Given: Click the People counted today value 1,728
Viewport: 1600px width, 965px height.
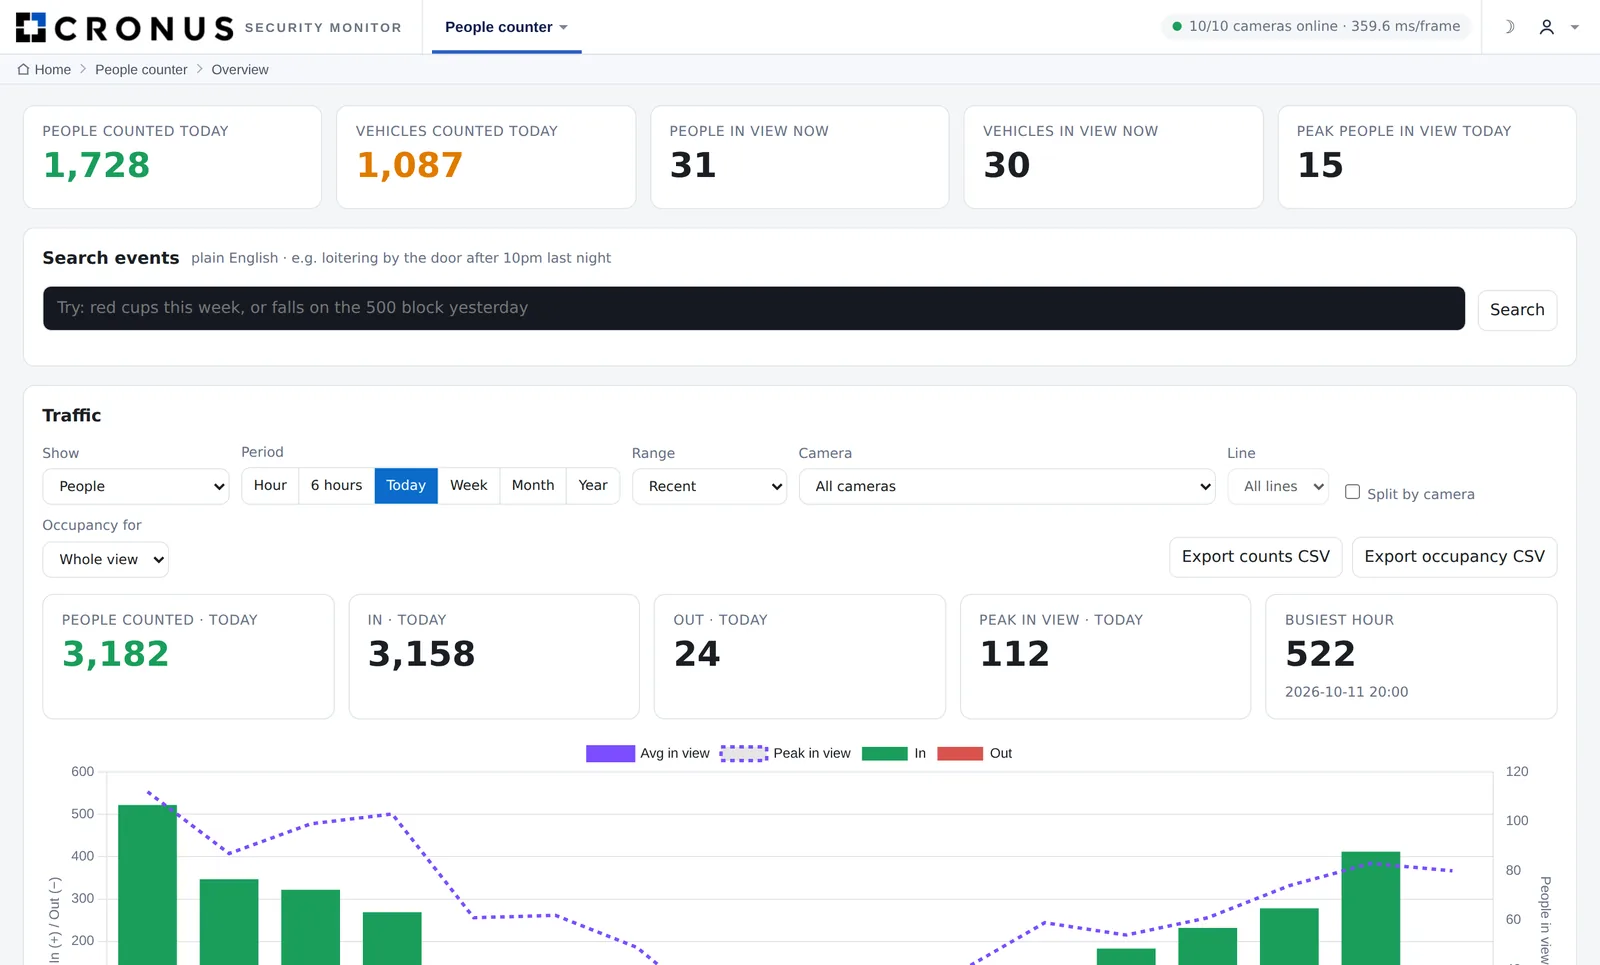Looking at the screenshot, I should [96, 165].
